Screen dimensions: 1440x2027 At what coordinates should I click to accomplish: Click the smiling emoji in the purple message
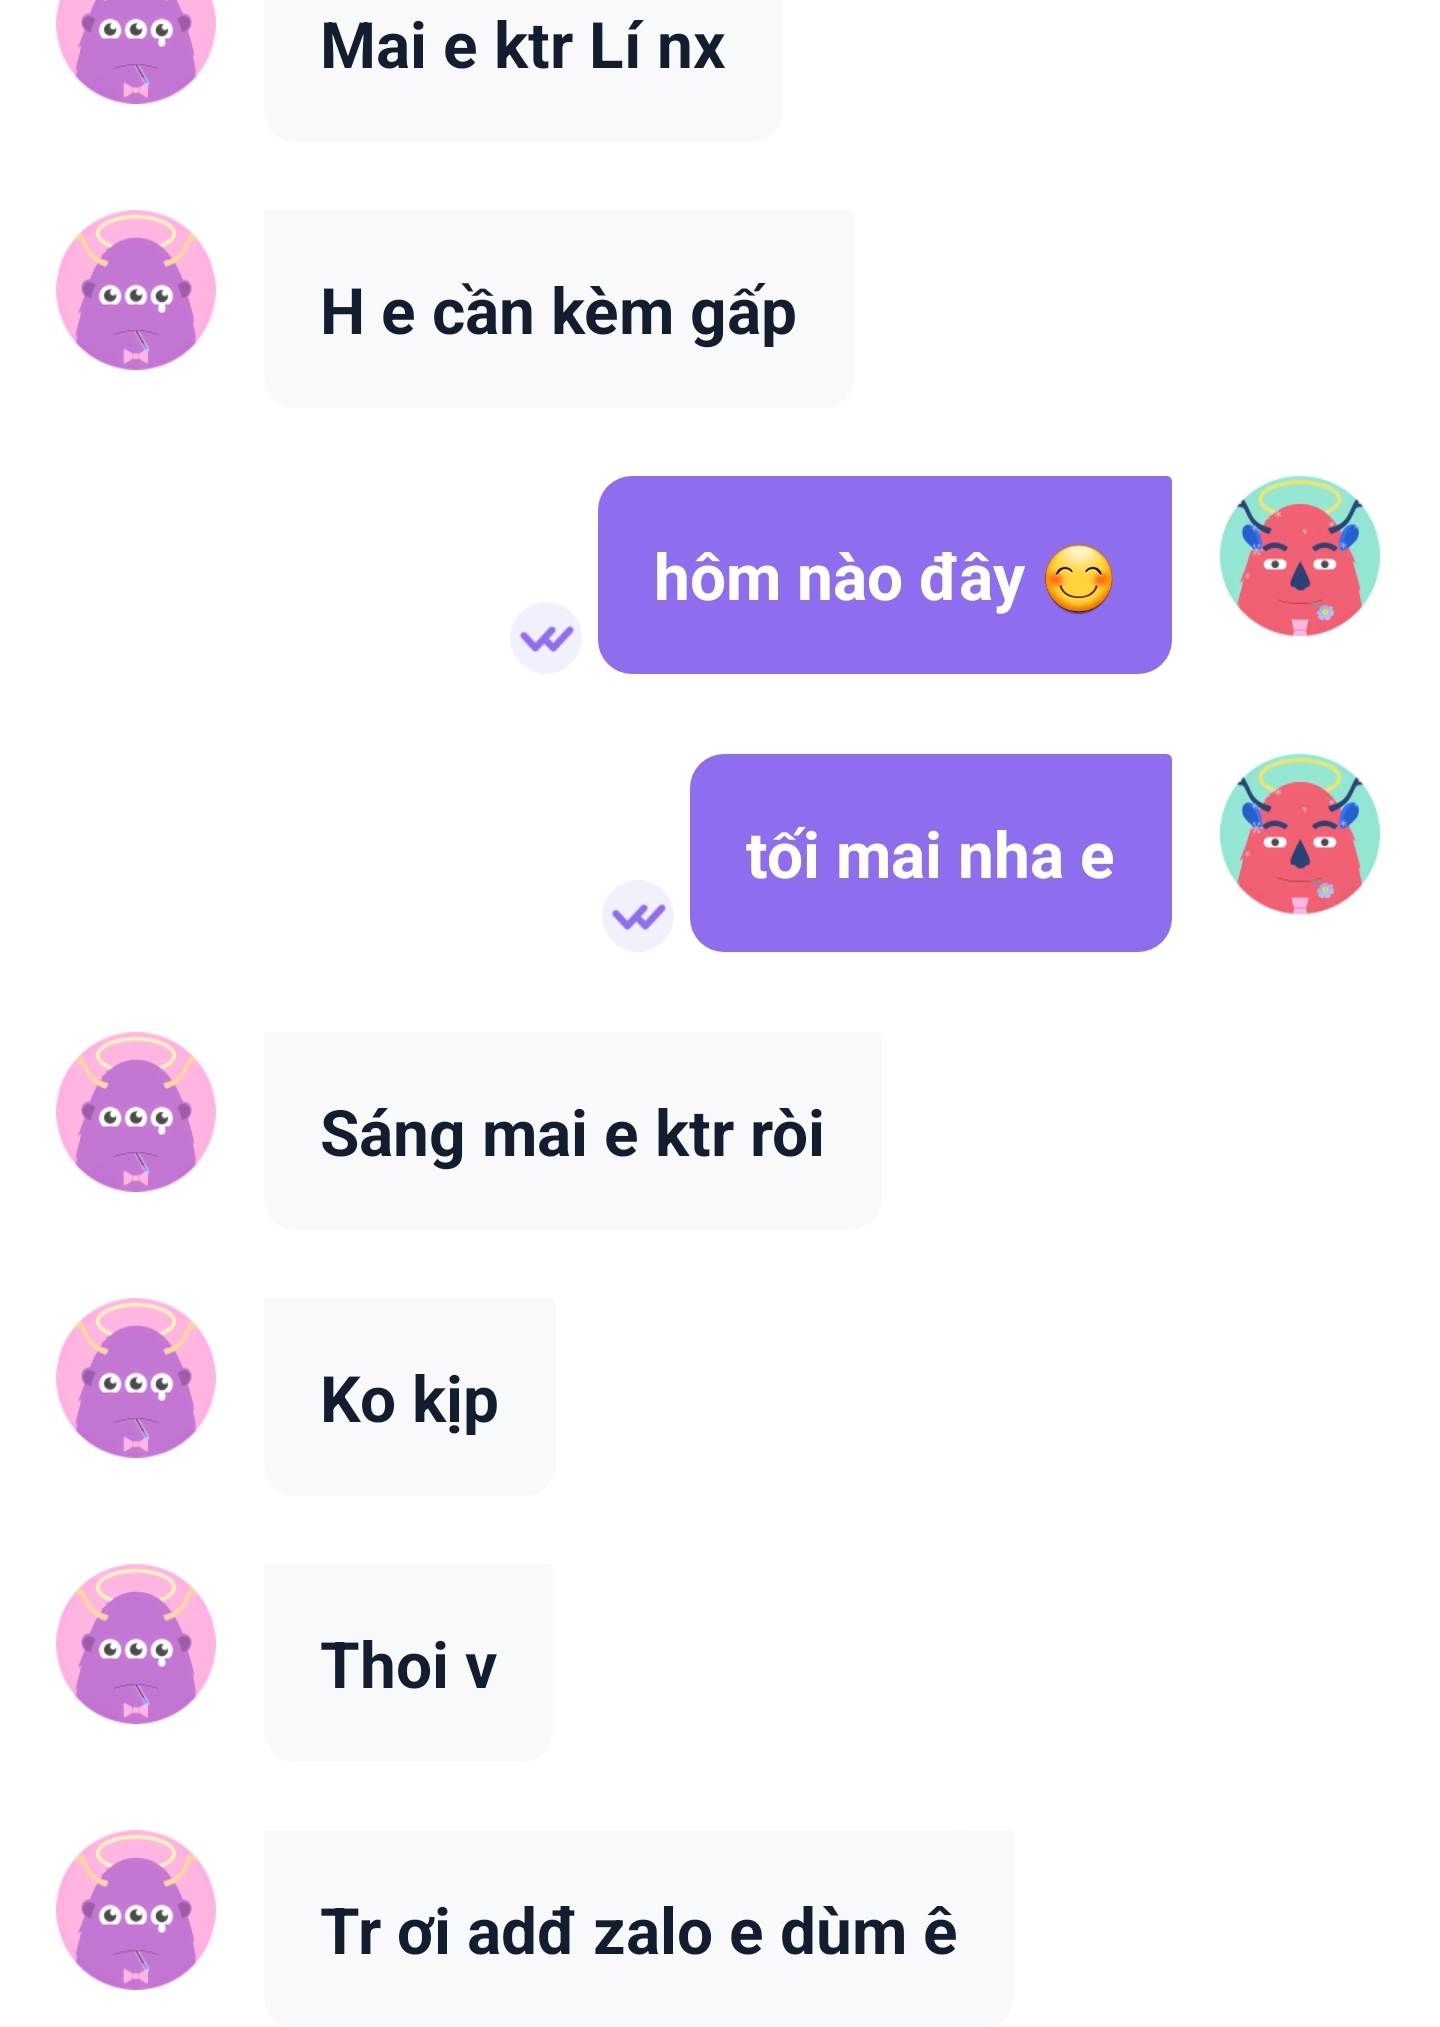pyautogui.click(x=1078, y=579)
